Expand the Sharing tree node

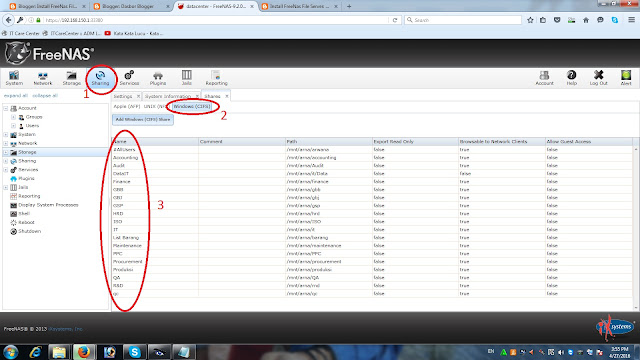pos(6,161)
